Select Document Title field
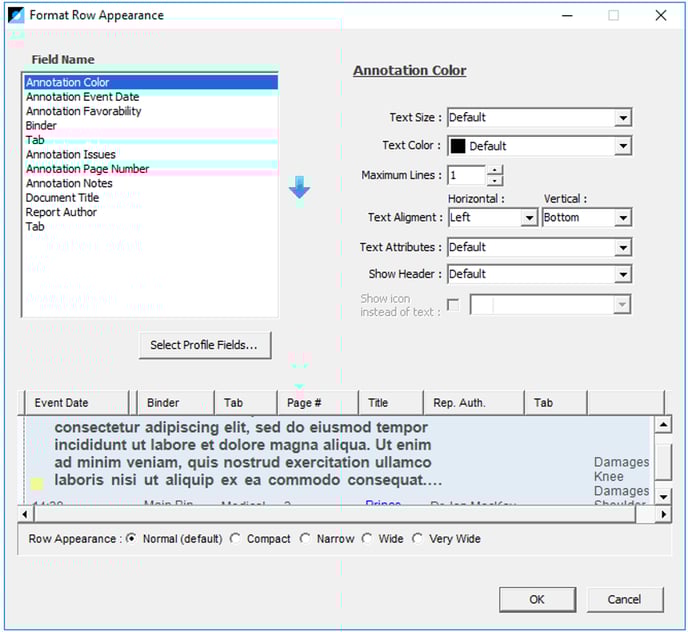The image size is (688, 632). [151, 198]
